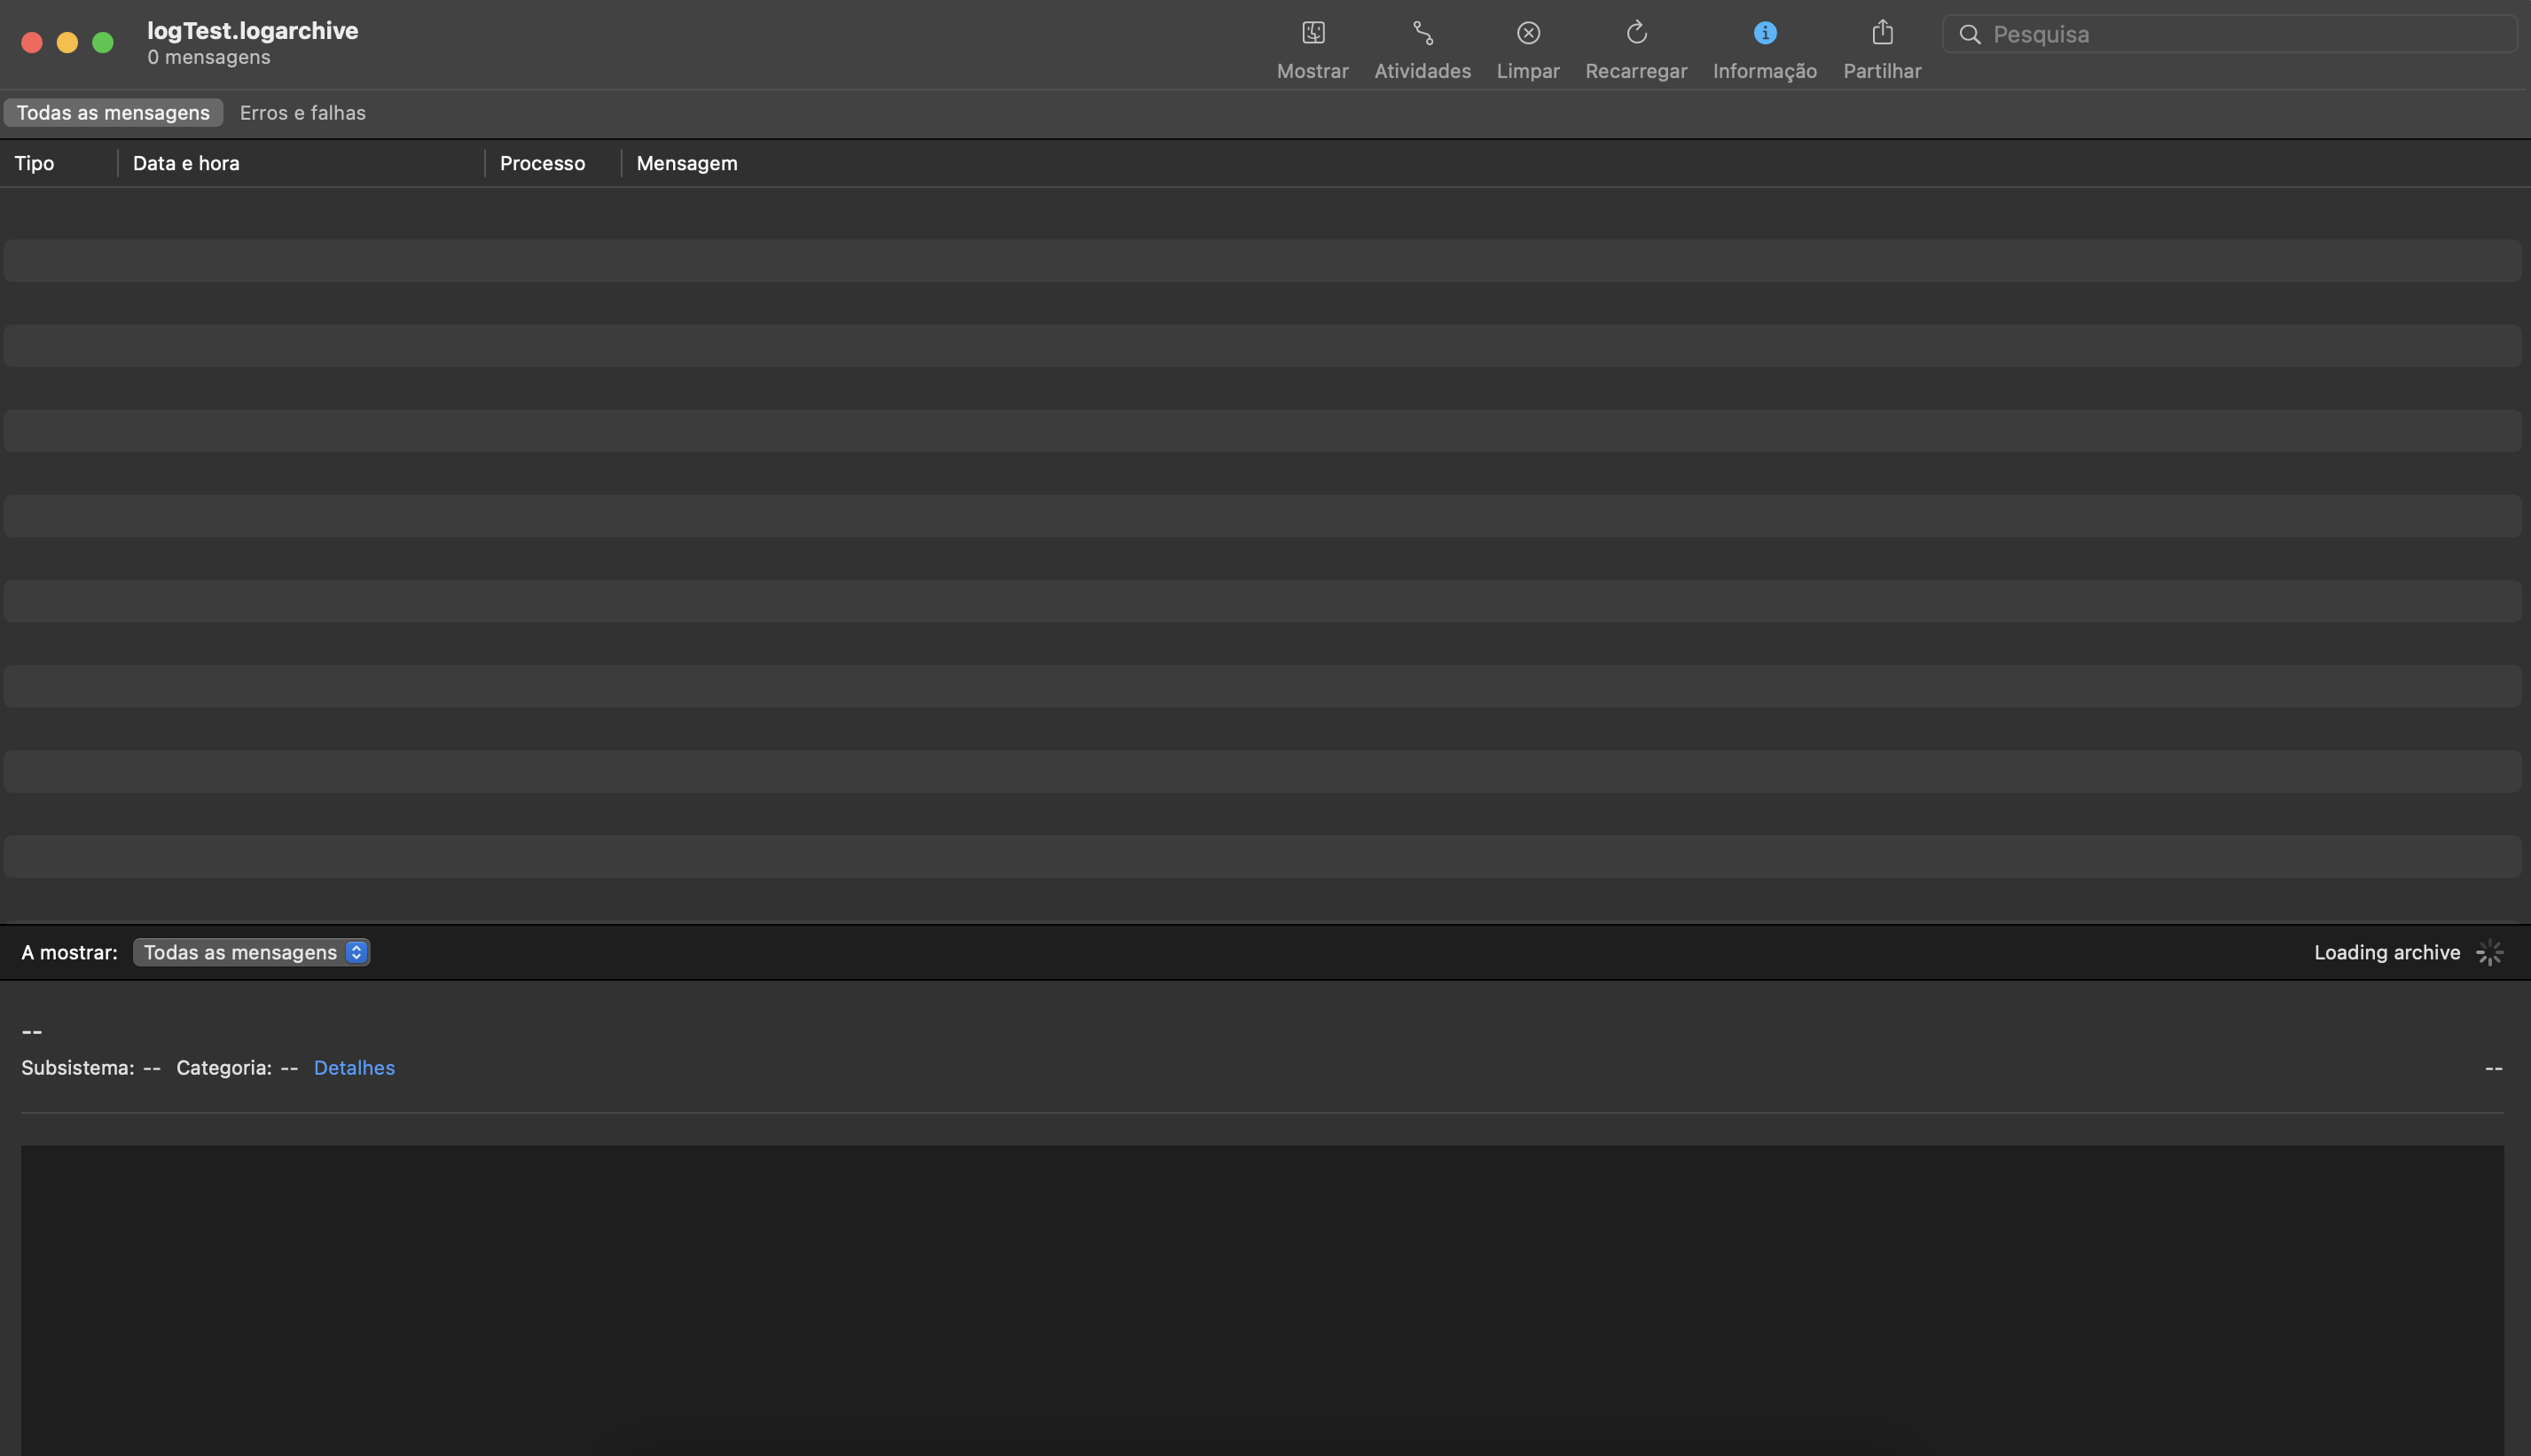Select the Todas as mensagens filter tab
Screen dimensions: 2531x1456
113,113
